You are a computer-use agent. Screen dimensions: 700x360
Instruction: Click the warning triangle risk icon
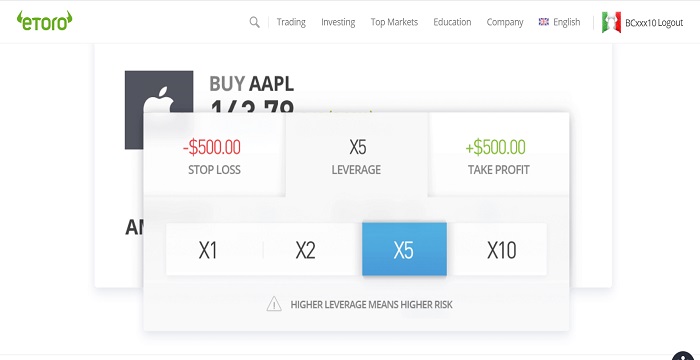point(274,304)
